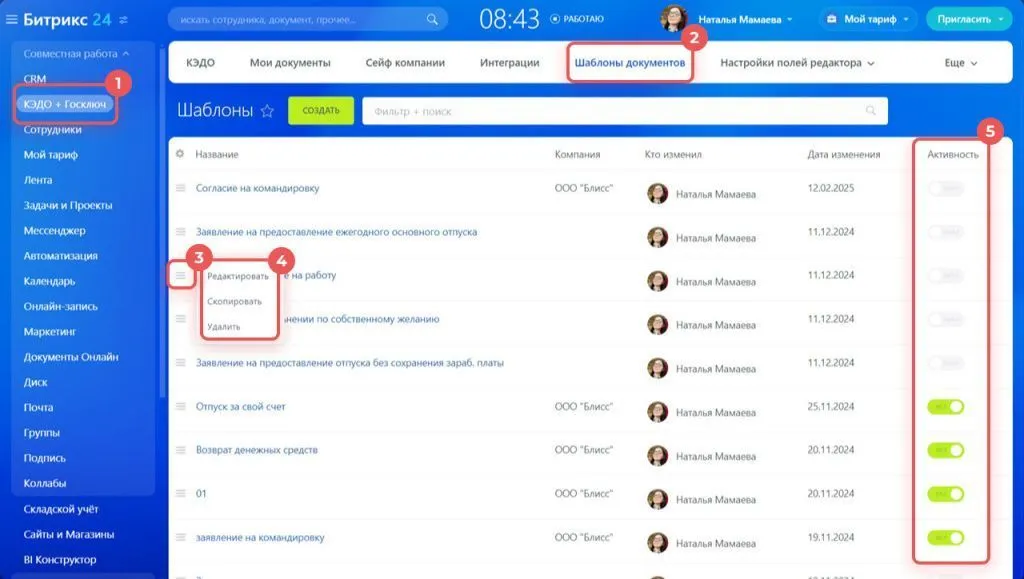Click the gear icon in table header
This screenshot has width=1024, height=579.
click(x=180, y=154)
